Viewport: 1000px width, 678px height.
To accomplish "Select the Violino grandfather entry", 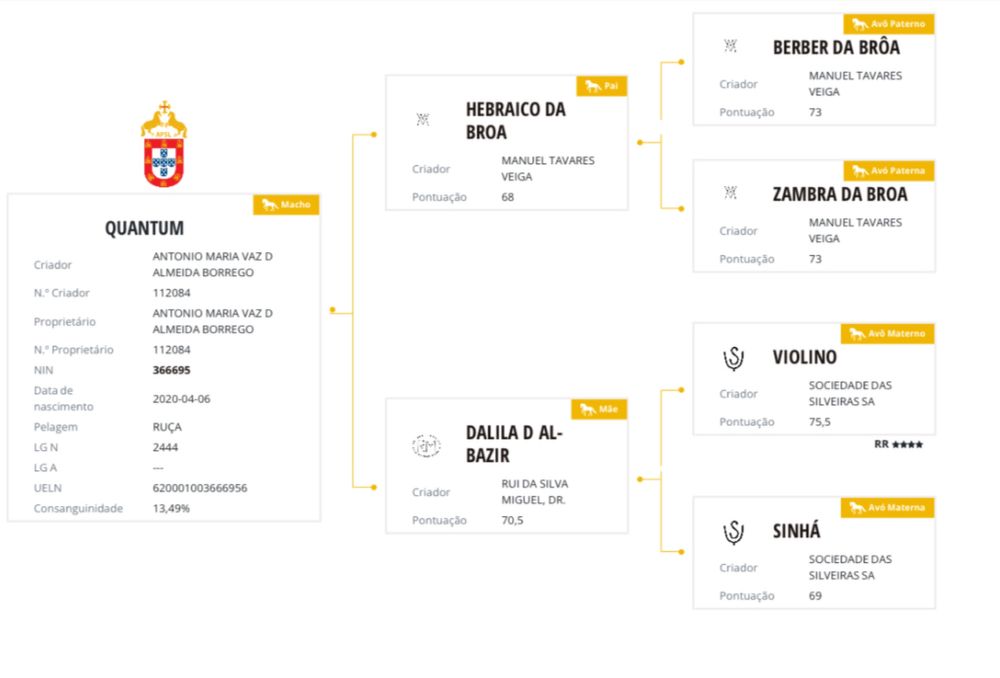I will (804, 357).
